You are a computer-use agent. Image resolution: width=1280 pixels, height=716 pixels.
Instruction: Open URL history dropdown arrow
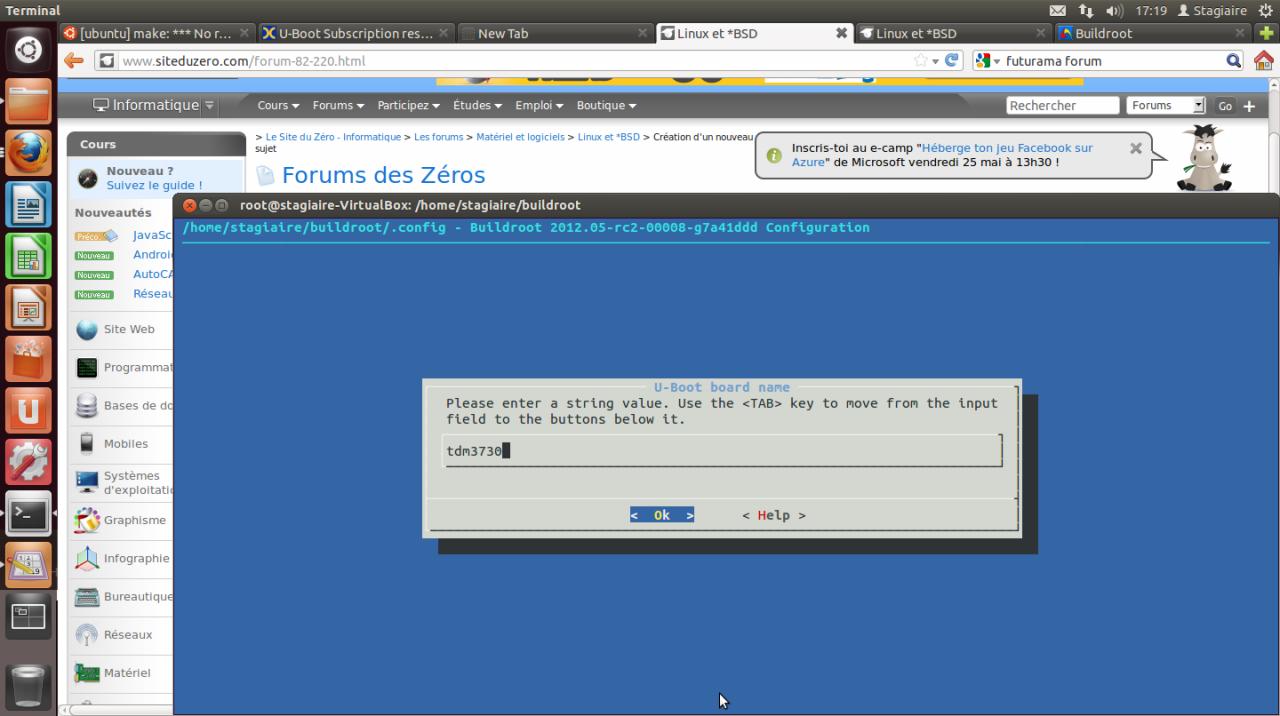(x=935, y=61)
